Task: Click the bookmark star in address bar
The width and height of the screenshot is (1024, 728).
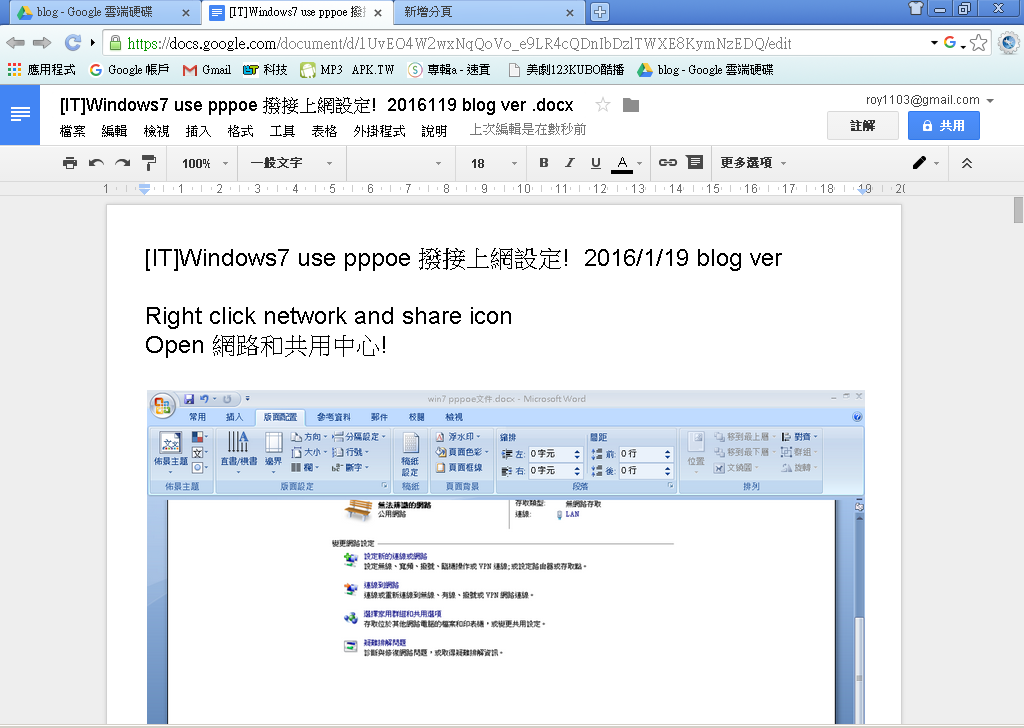Action: coord(978,43)
